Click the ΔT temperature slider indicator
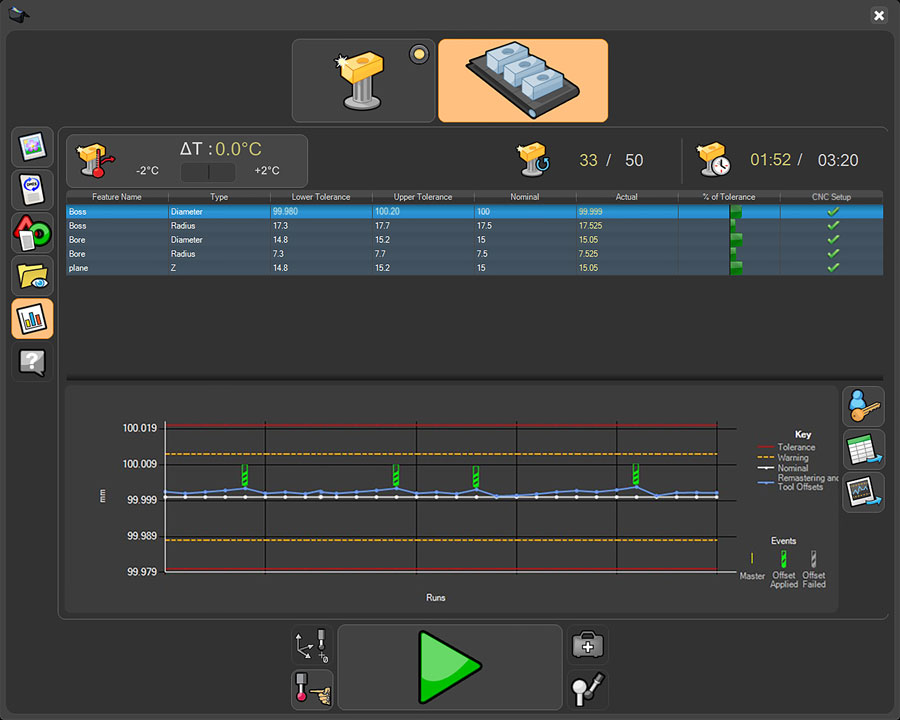The image size is (900, 720). (208, 172)
